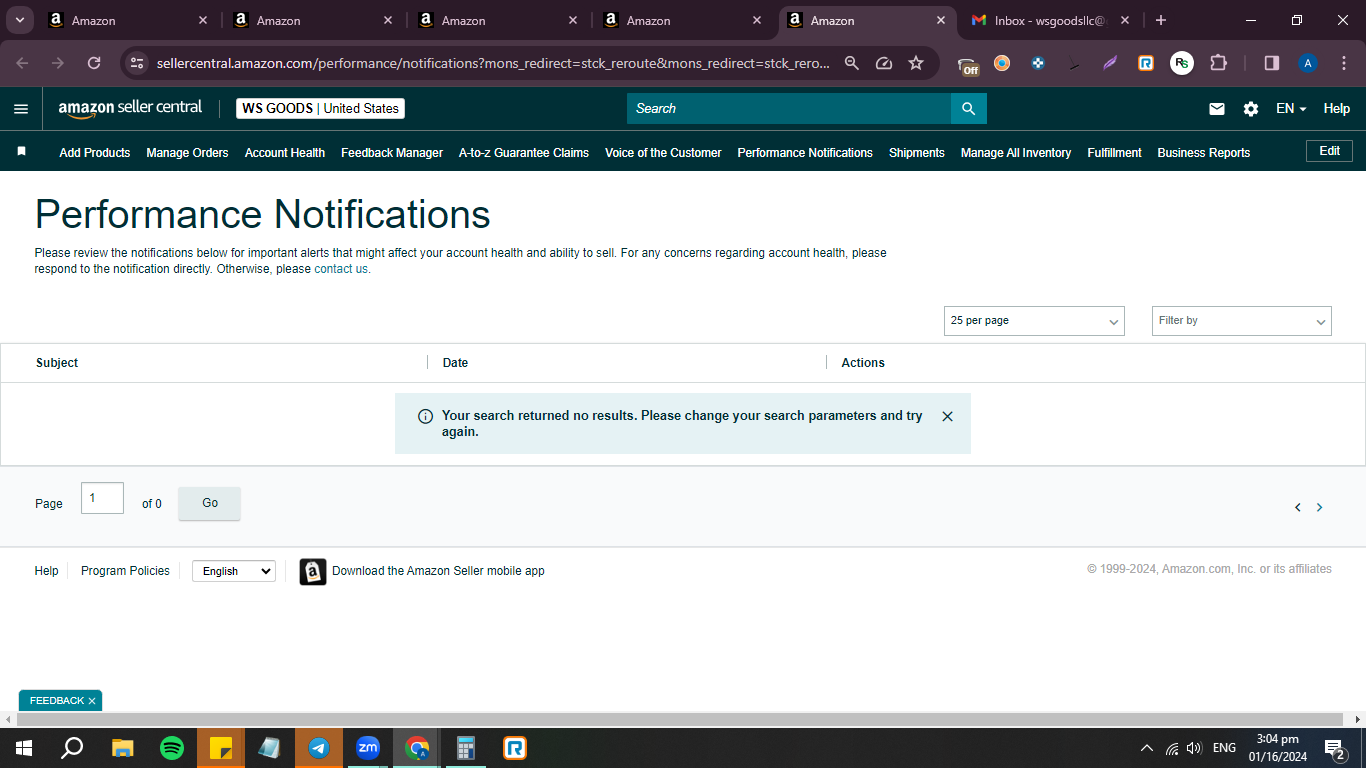Open the Chrome zoom magnifier icon in address bar

coord(852,63)
